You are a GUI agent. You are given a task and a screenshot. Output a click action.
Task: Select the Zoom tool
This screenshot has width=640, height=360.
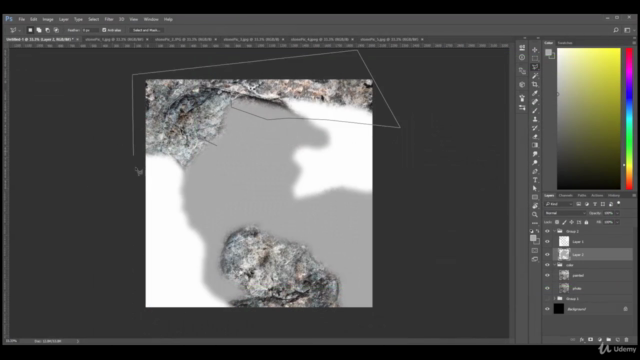click(x=535, y=214)
